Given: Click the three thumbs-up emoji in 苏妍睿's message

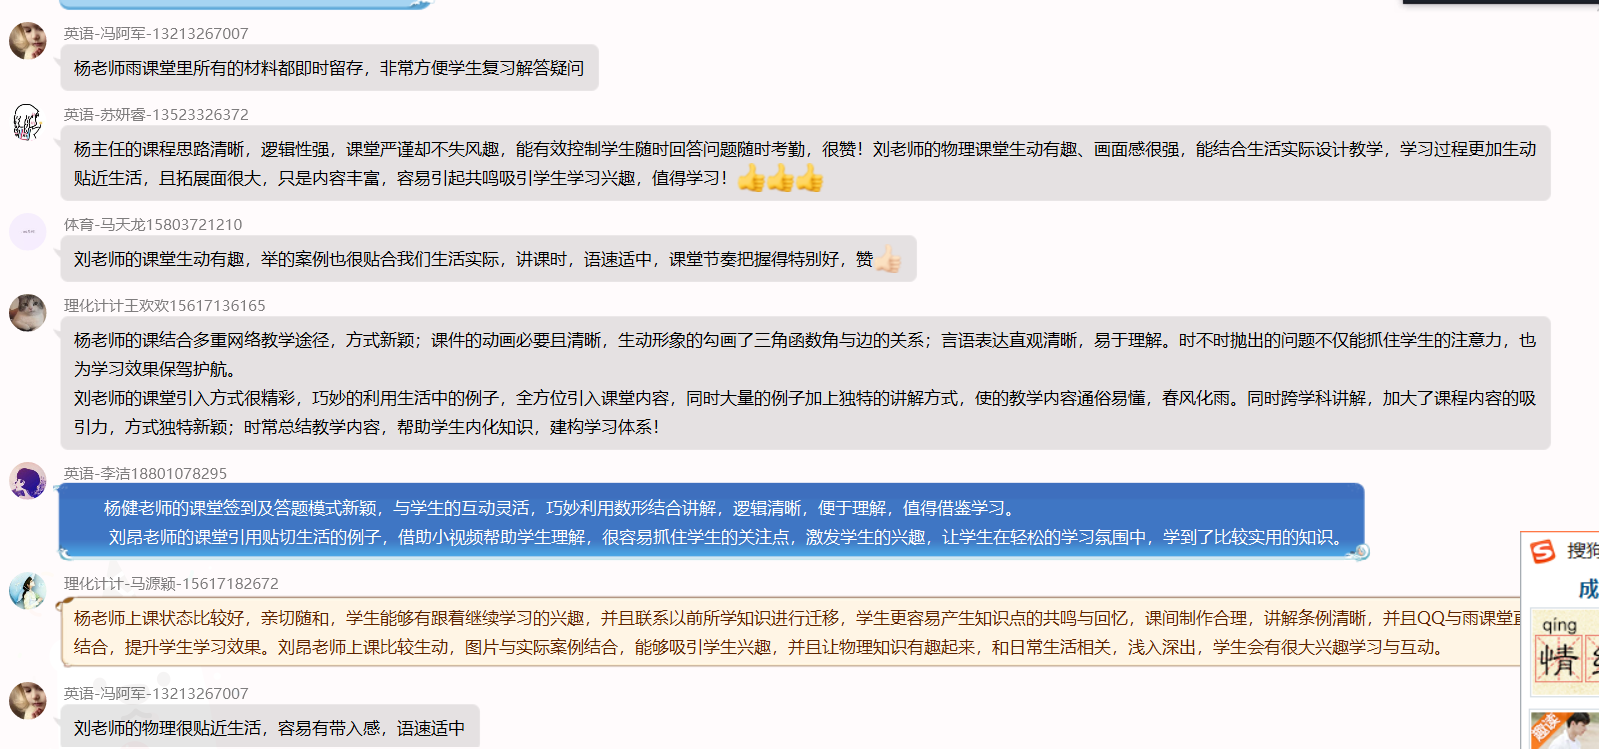Looking at the screenshot, I should 780,179.
